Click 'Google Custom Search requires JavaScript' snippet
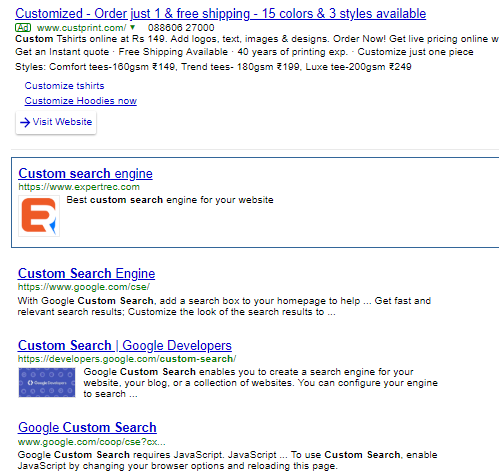The image size is (499, 473). (227, 460)
